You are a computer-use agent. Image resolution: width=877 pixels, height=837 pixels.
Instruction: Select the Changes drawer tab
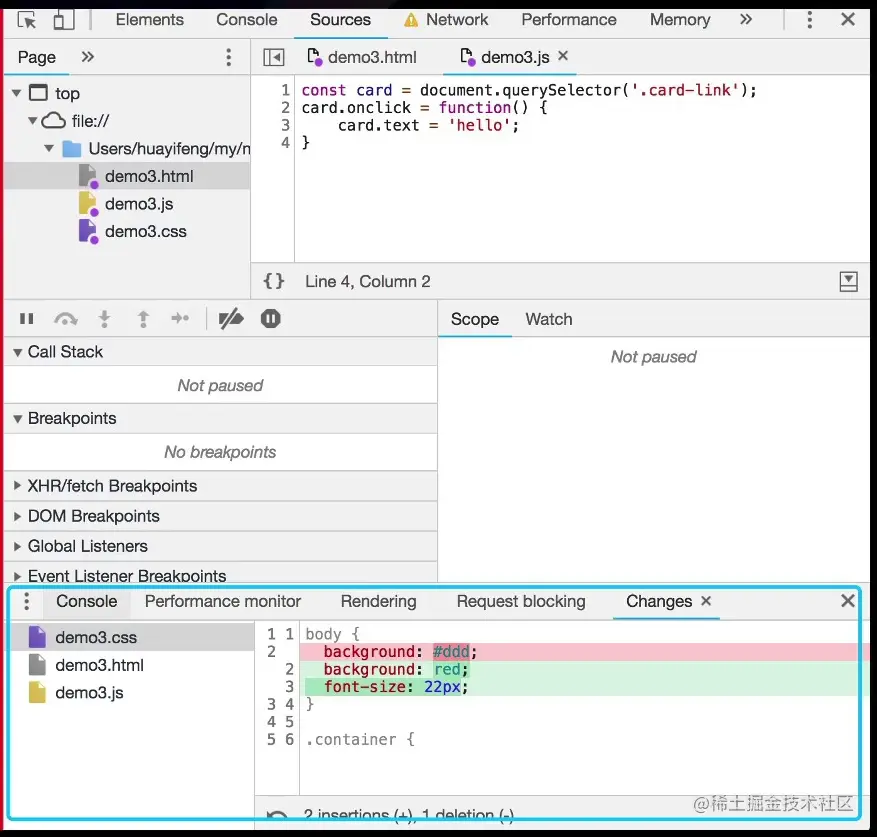pyautogui.click(x=658, y=601)
